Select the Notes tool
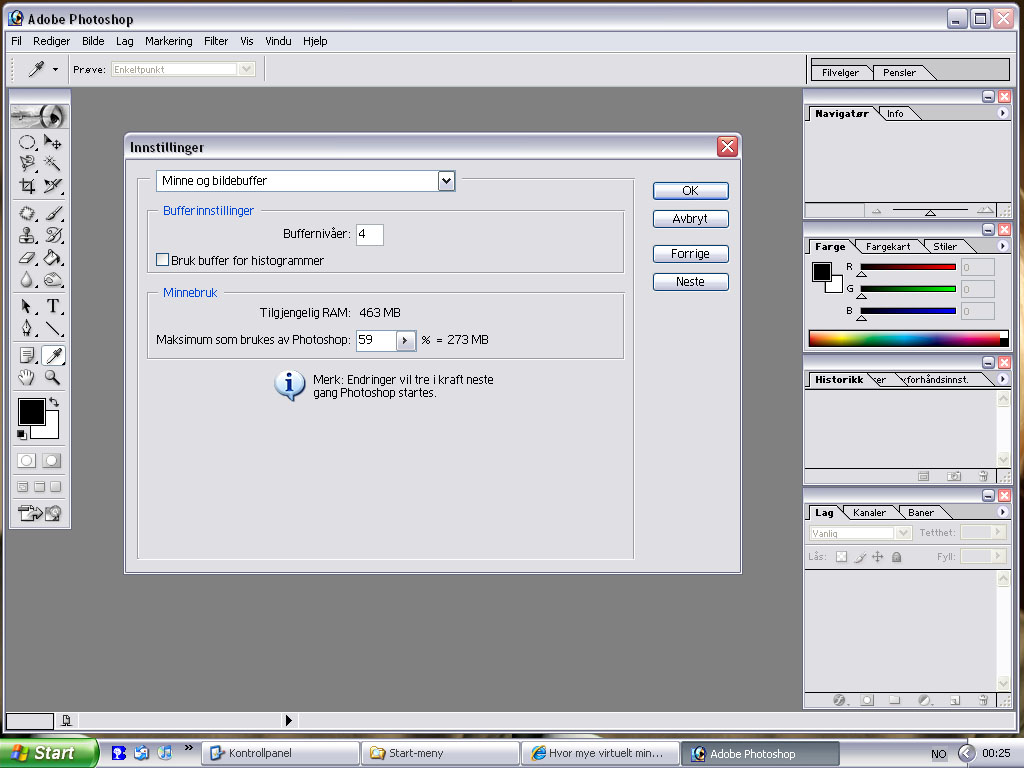Screen dimensions: 1024x768 pos(27,355)
